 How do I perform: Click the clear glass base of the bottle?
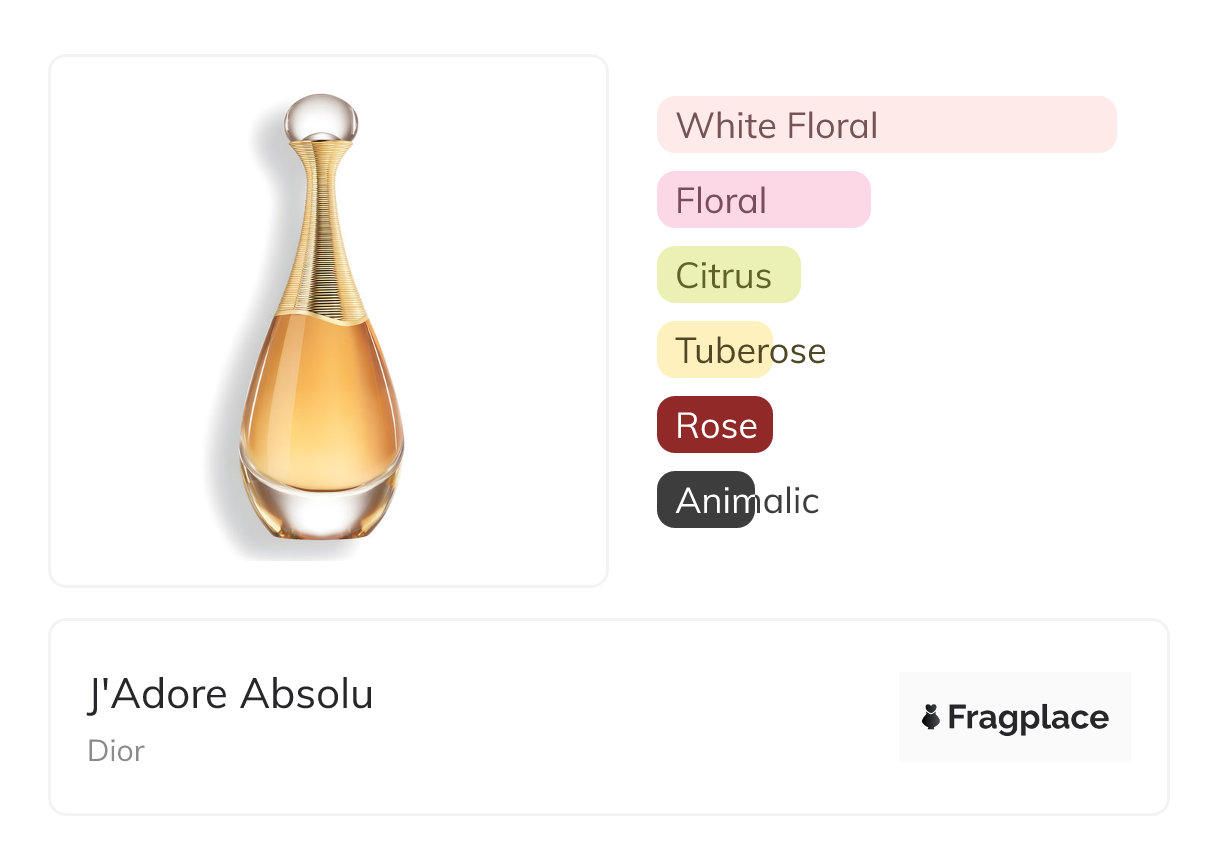coord(321,508)
